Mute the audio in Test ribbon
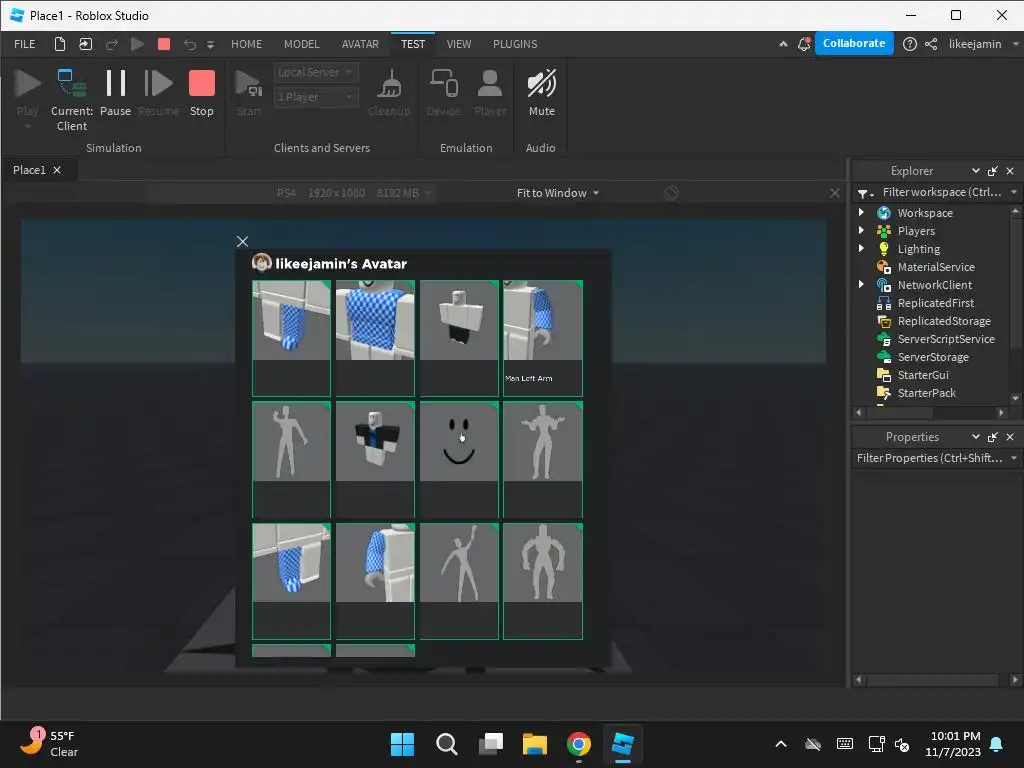The image size is (1024, 768). click(541, 93)
